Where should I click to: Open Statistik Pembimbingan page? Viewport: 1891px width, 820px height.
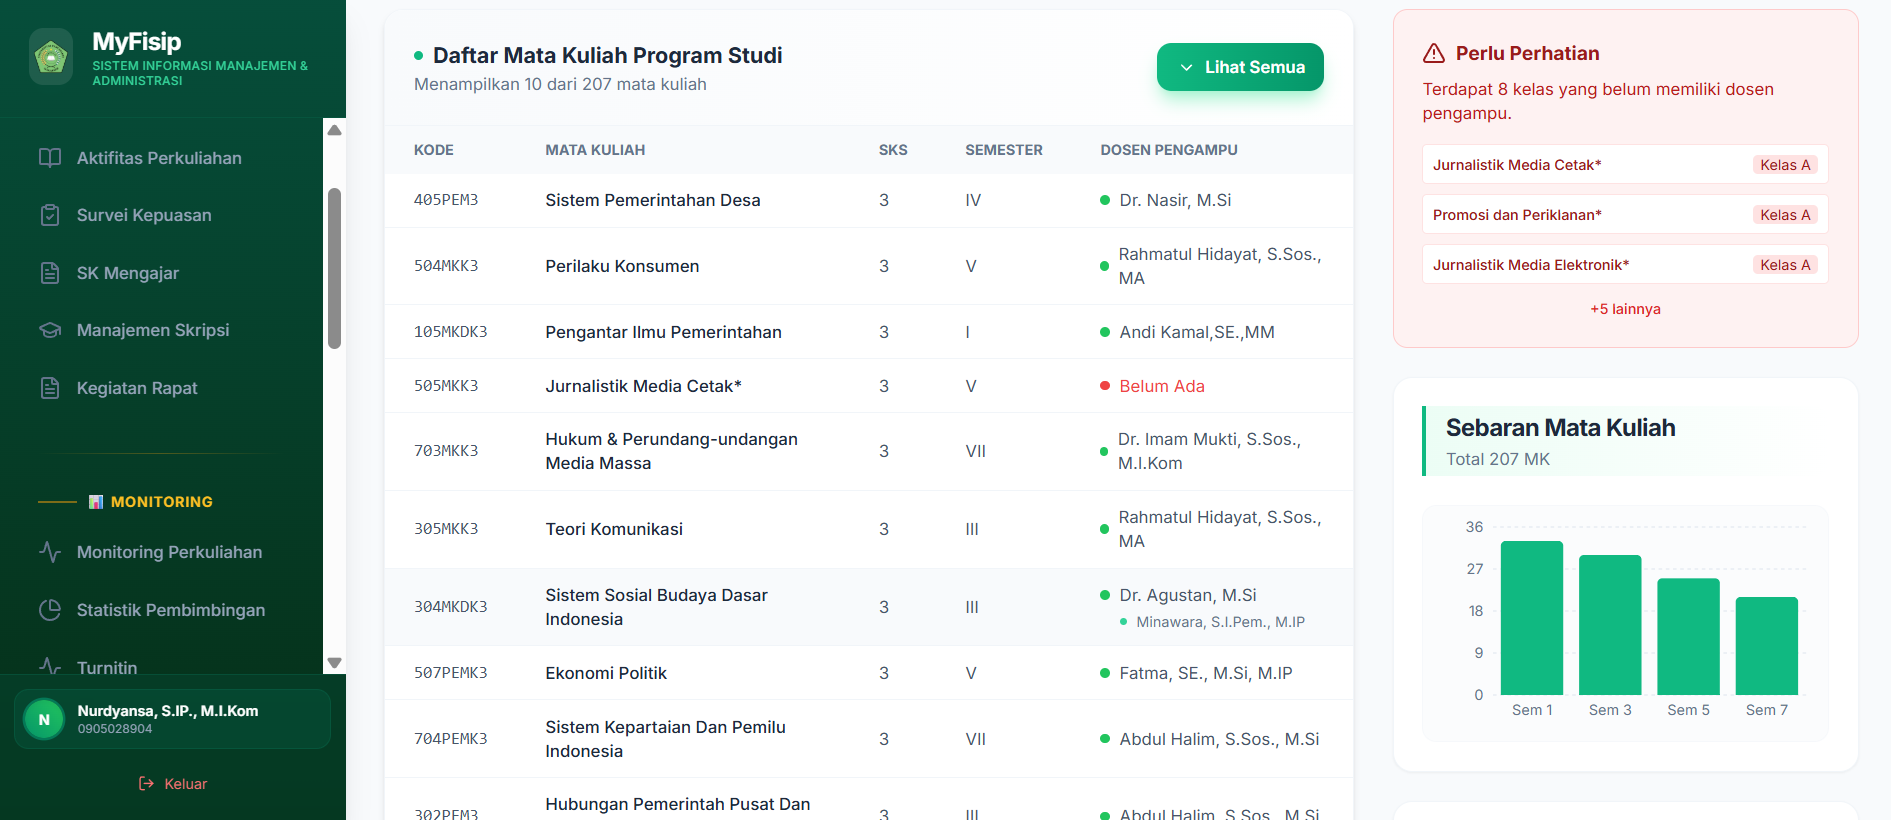[x=173, y=610]
